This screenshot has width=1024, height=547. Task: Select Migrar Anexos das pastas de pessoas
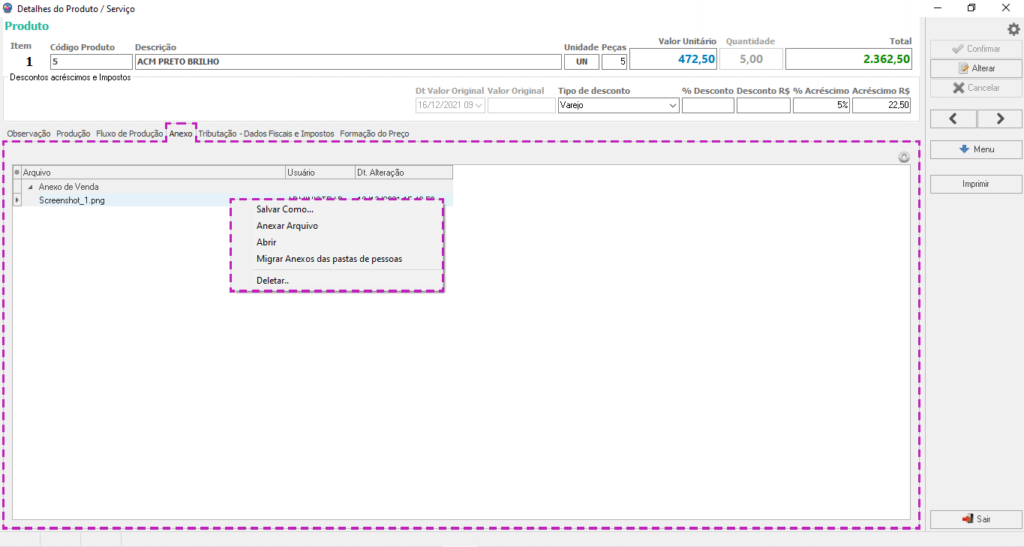[329, 258]
